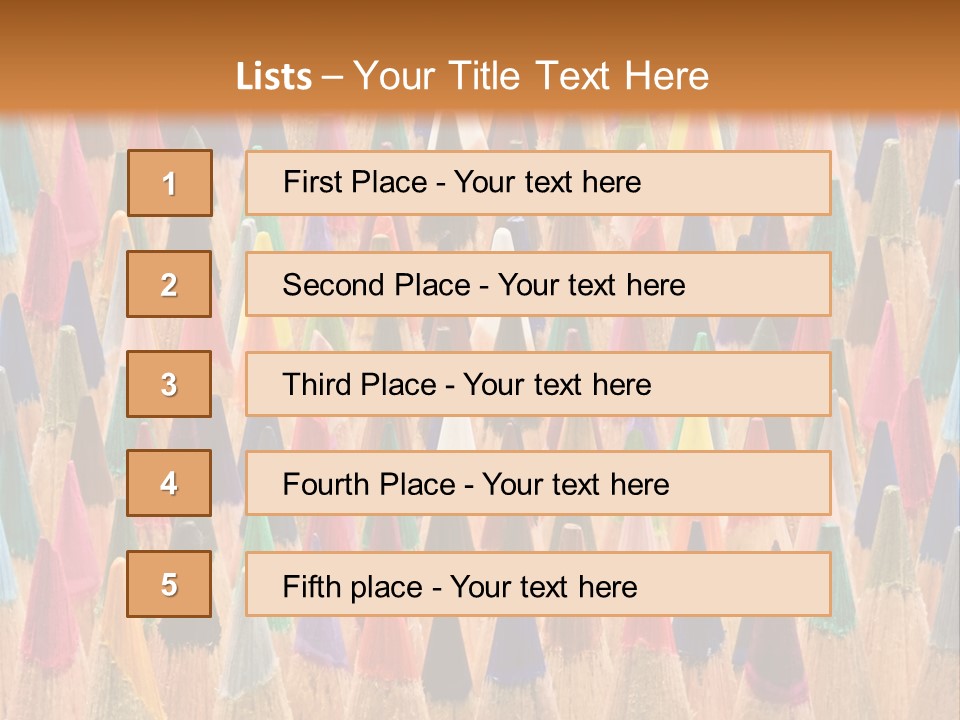Click the number 5 box

click(x=169, y=584)
